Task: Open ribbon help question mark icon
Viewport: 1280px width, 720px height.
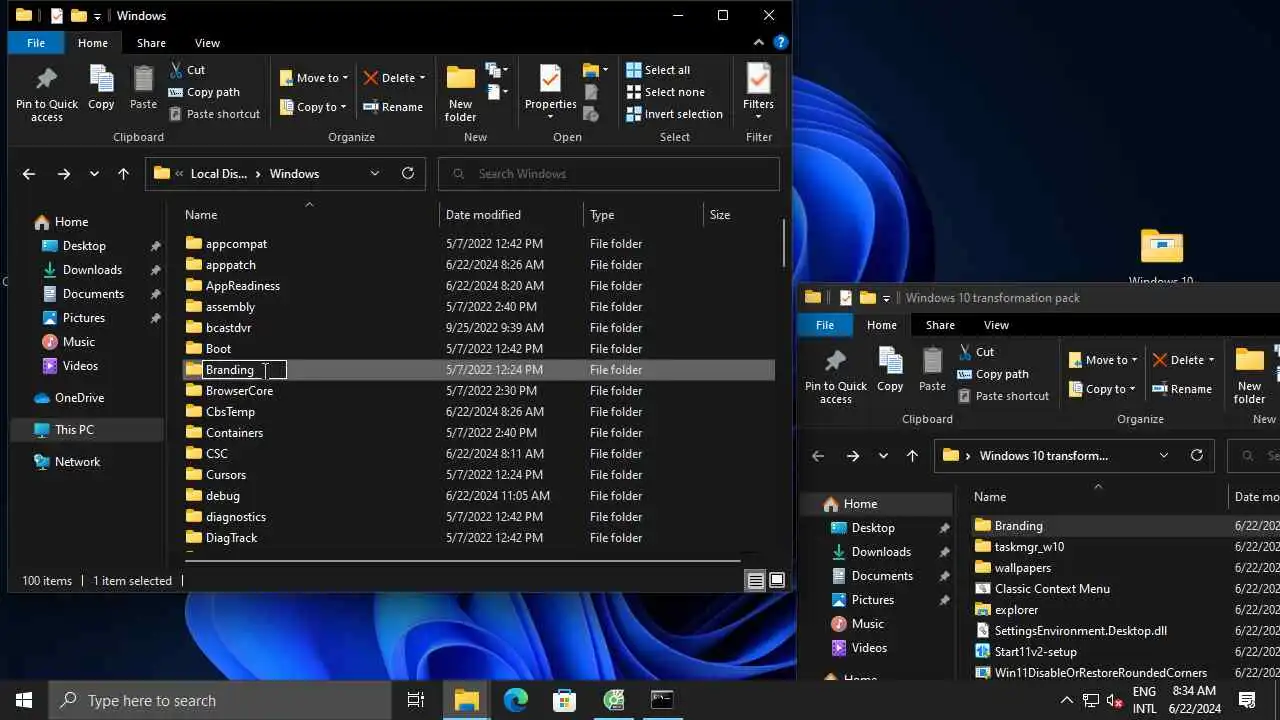Action: tap(781, 42)
